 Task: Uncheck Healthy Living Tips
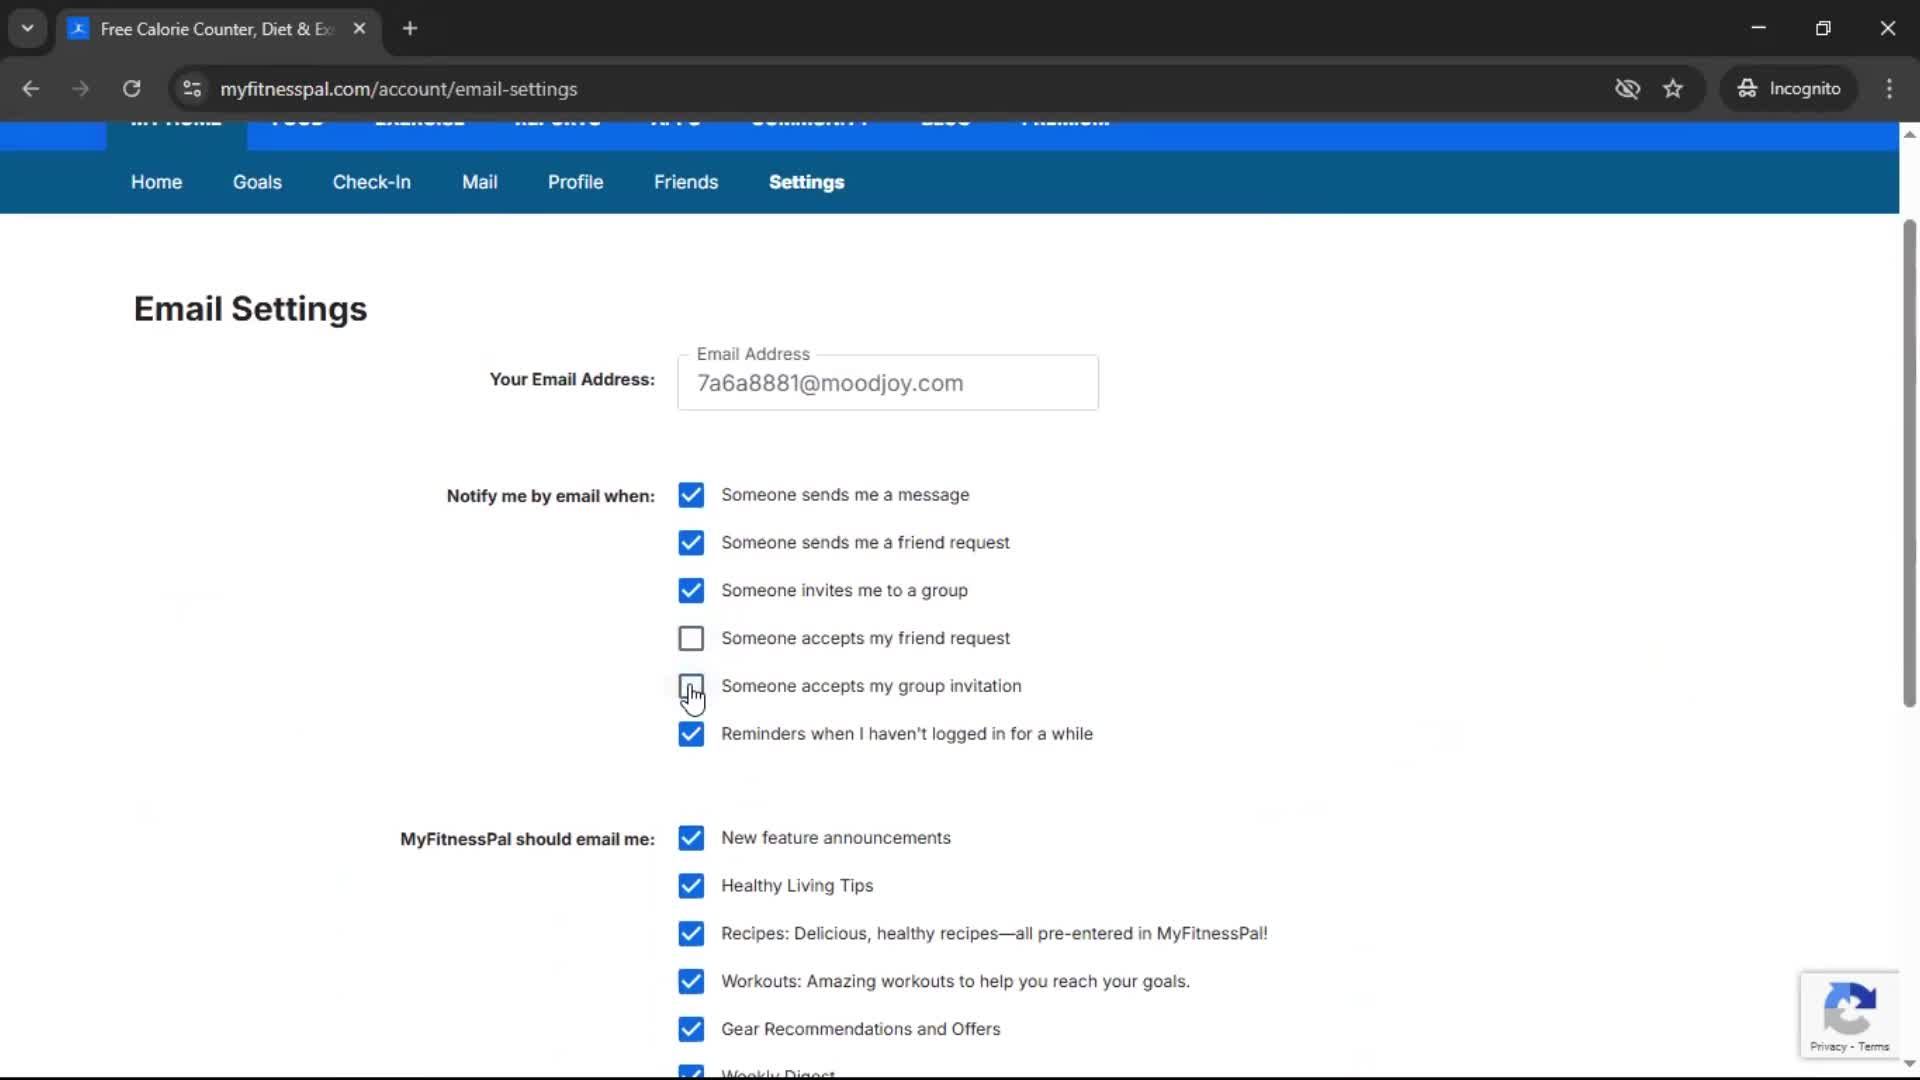click(x=691, y=886)
